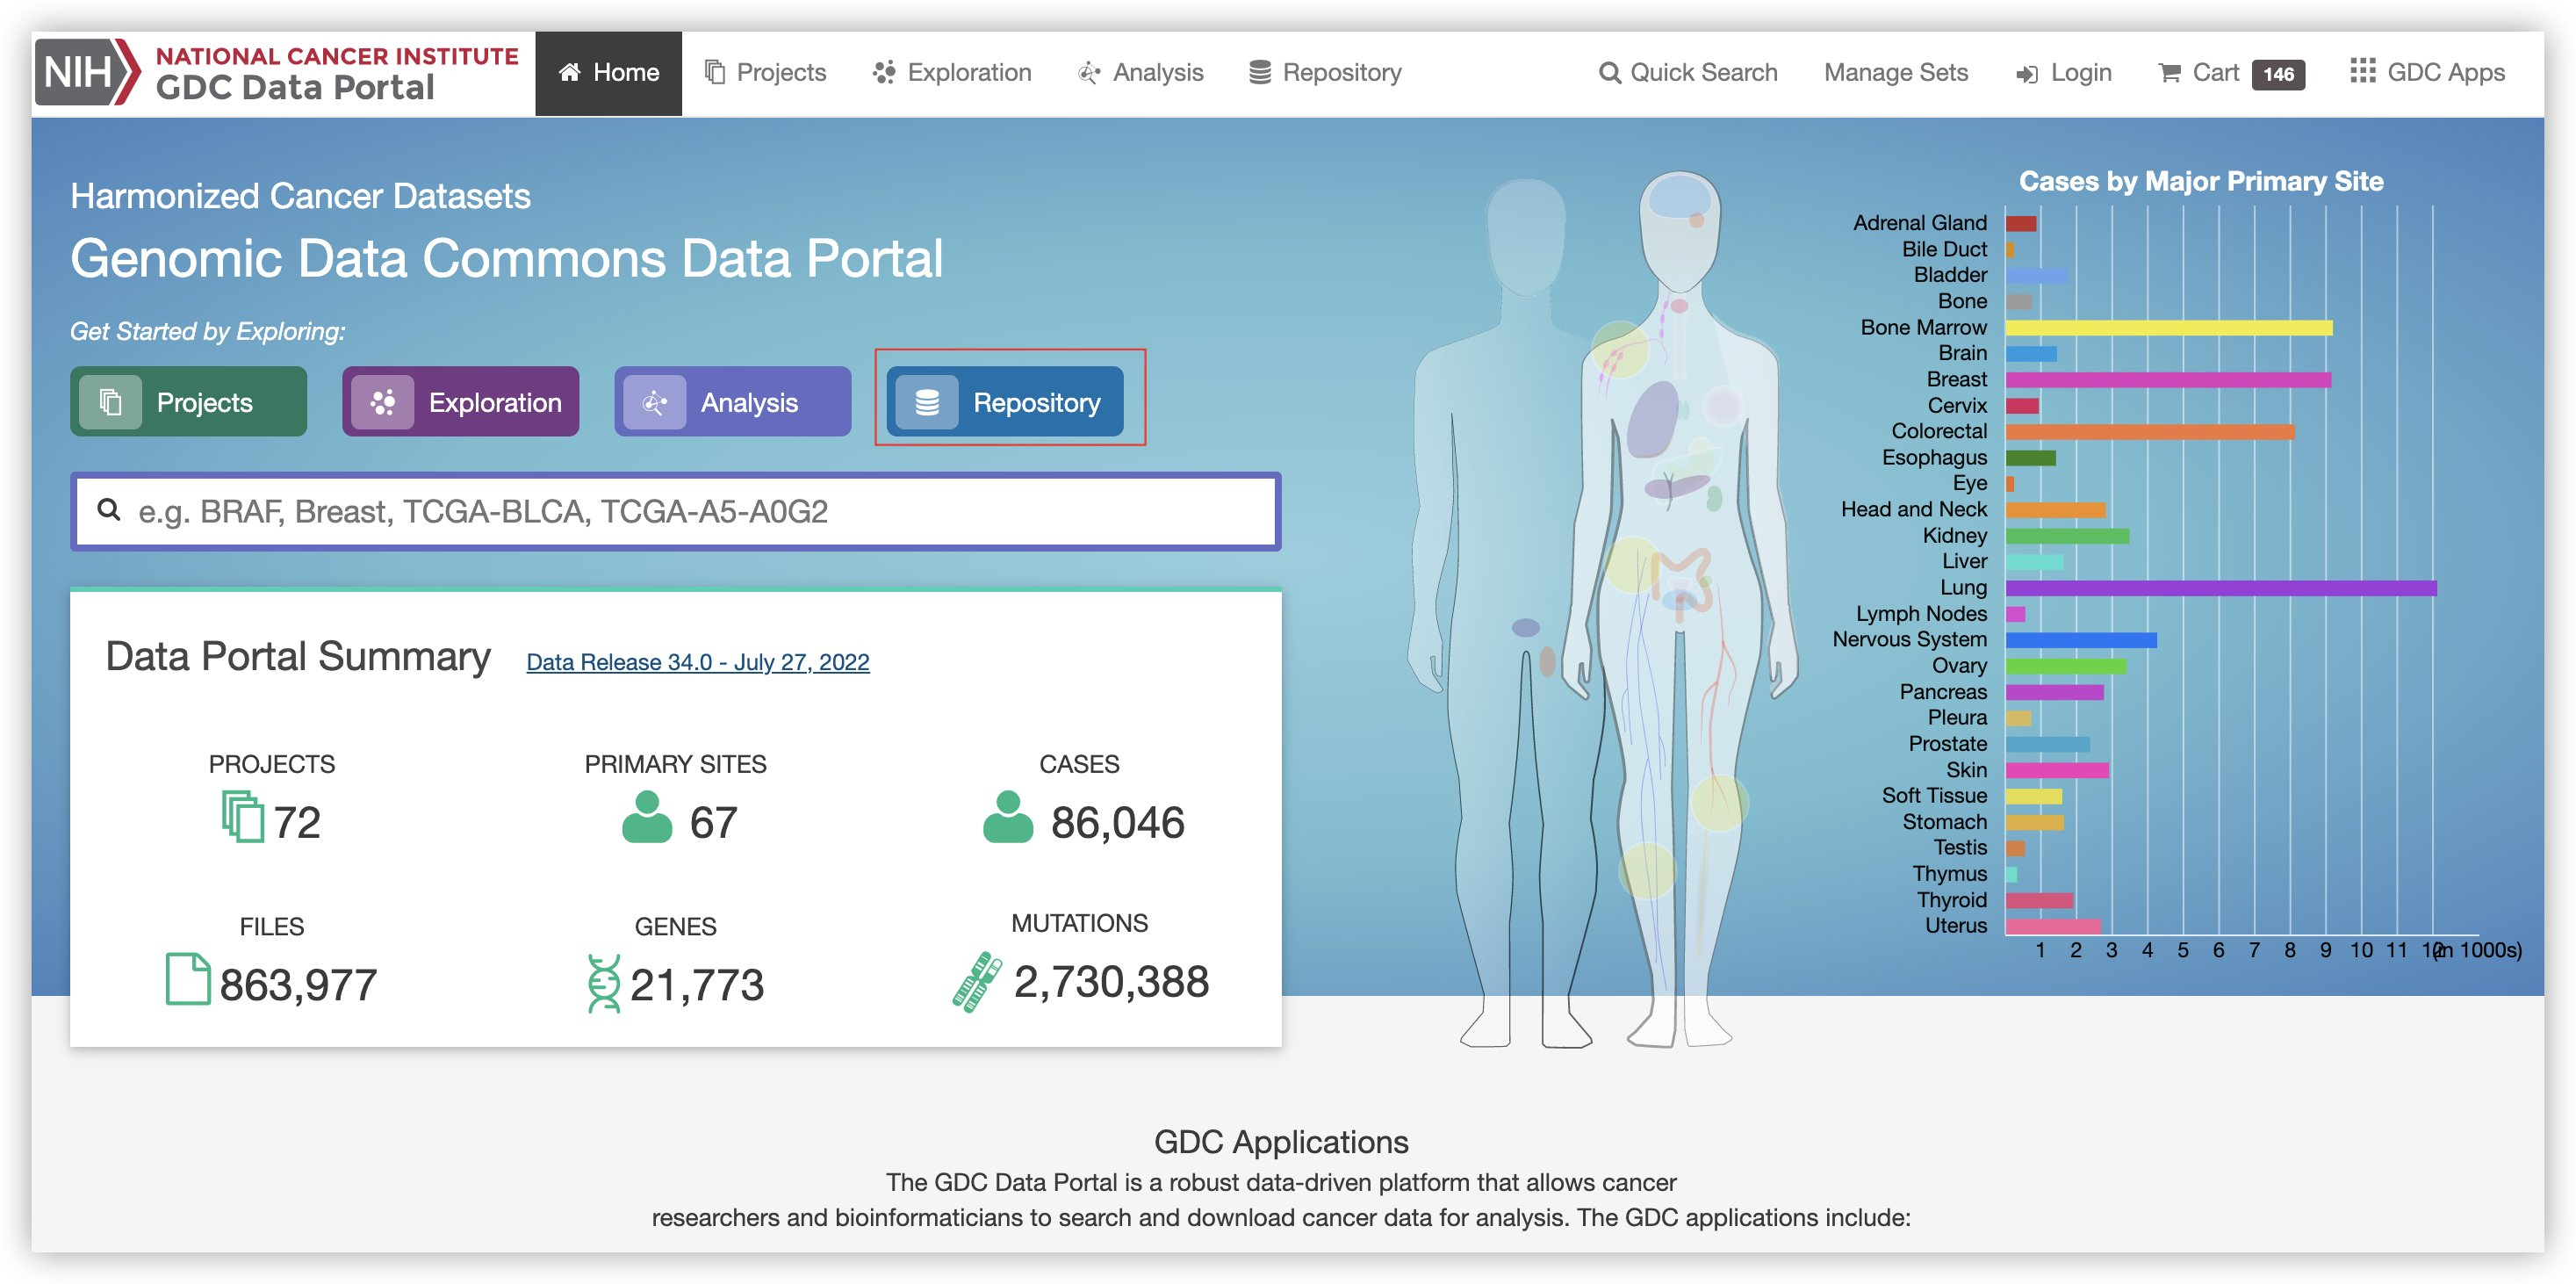Click the green Genes DNA icon
Image resolution: width=2576 pixels, height=1284 pixels.
(603, 983)
